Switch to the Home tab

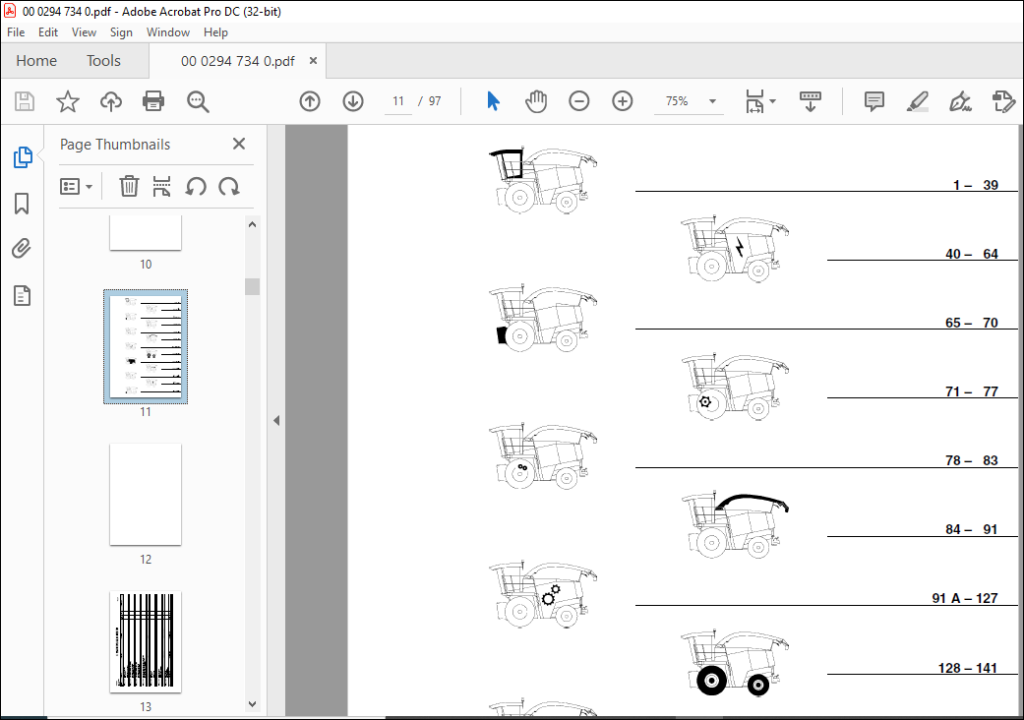[x=37, y=61]
